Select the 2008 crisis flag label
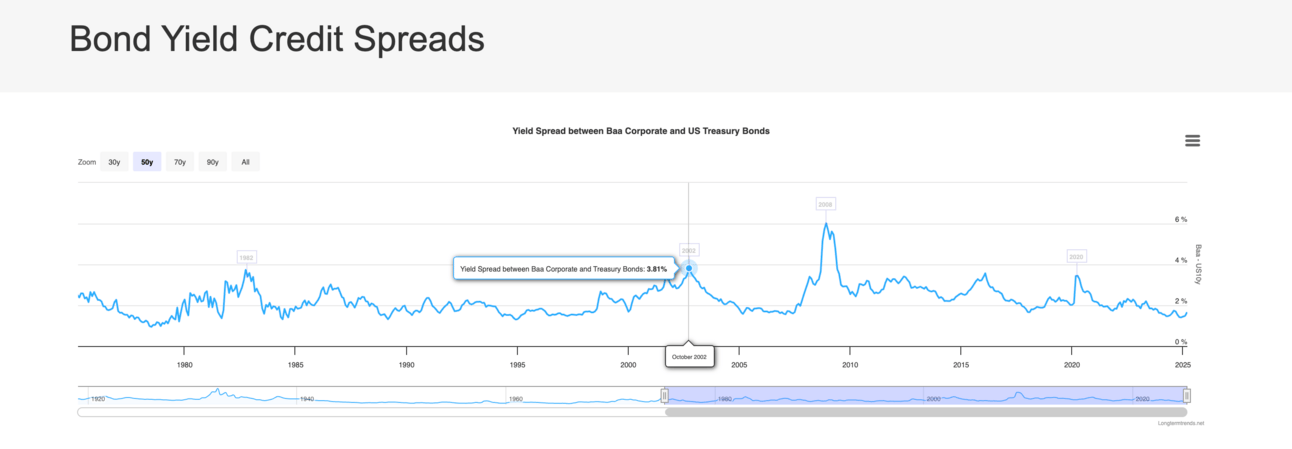The image size is (1292, 449). pyautogui.click(x=825, y=204)
